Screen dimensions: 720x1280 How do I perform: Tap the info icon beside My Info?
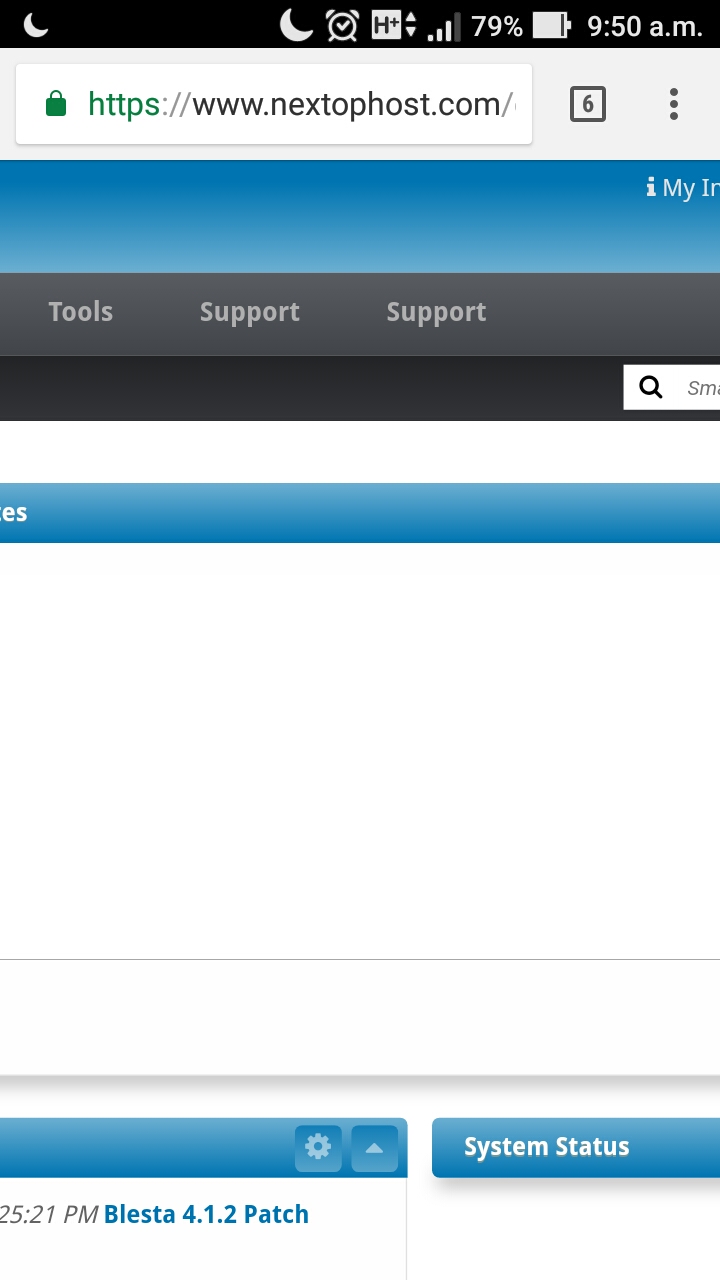651,187
